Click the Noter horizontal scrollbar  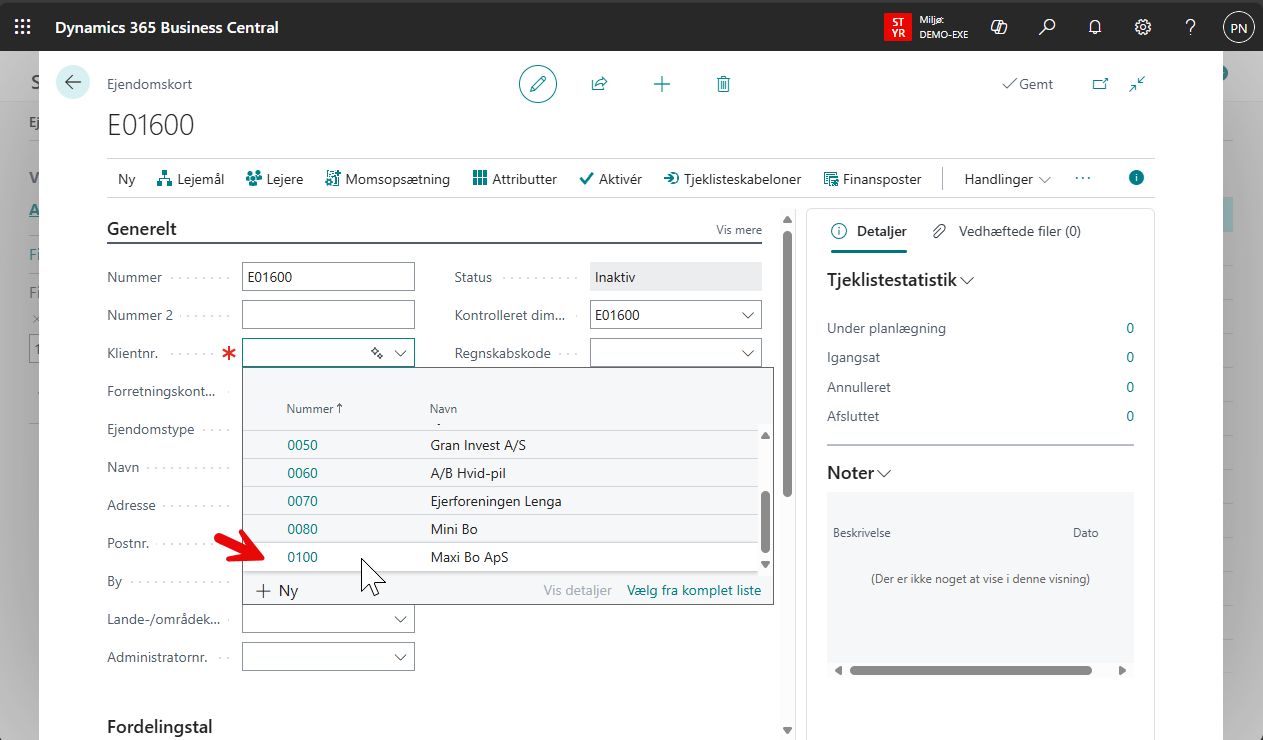tap(970, 670)
